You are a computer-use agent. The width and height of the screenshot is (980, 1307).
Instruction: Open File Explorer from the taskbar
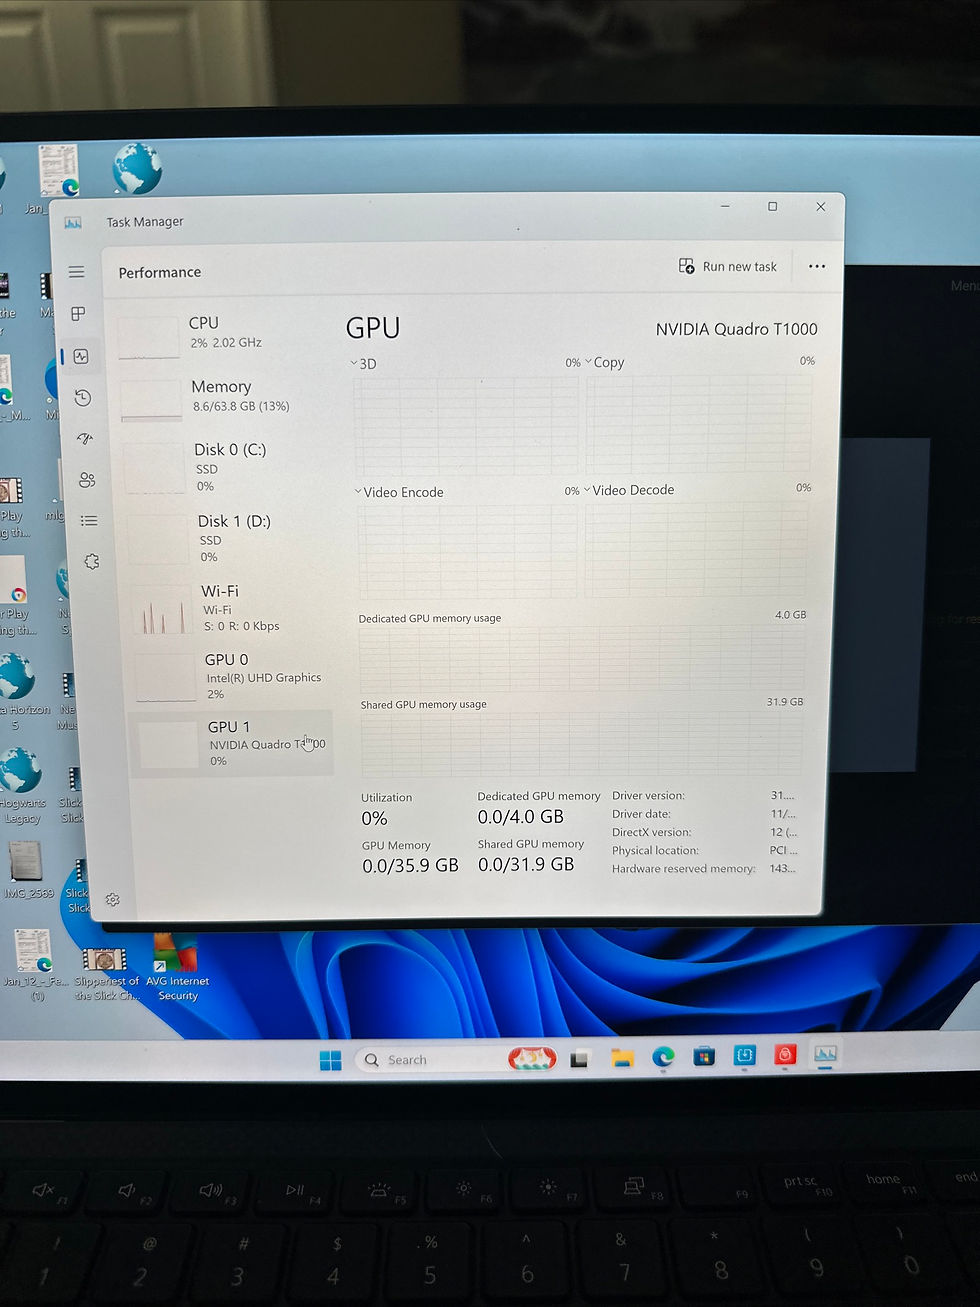(x=622, y=1058)
